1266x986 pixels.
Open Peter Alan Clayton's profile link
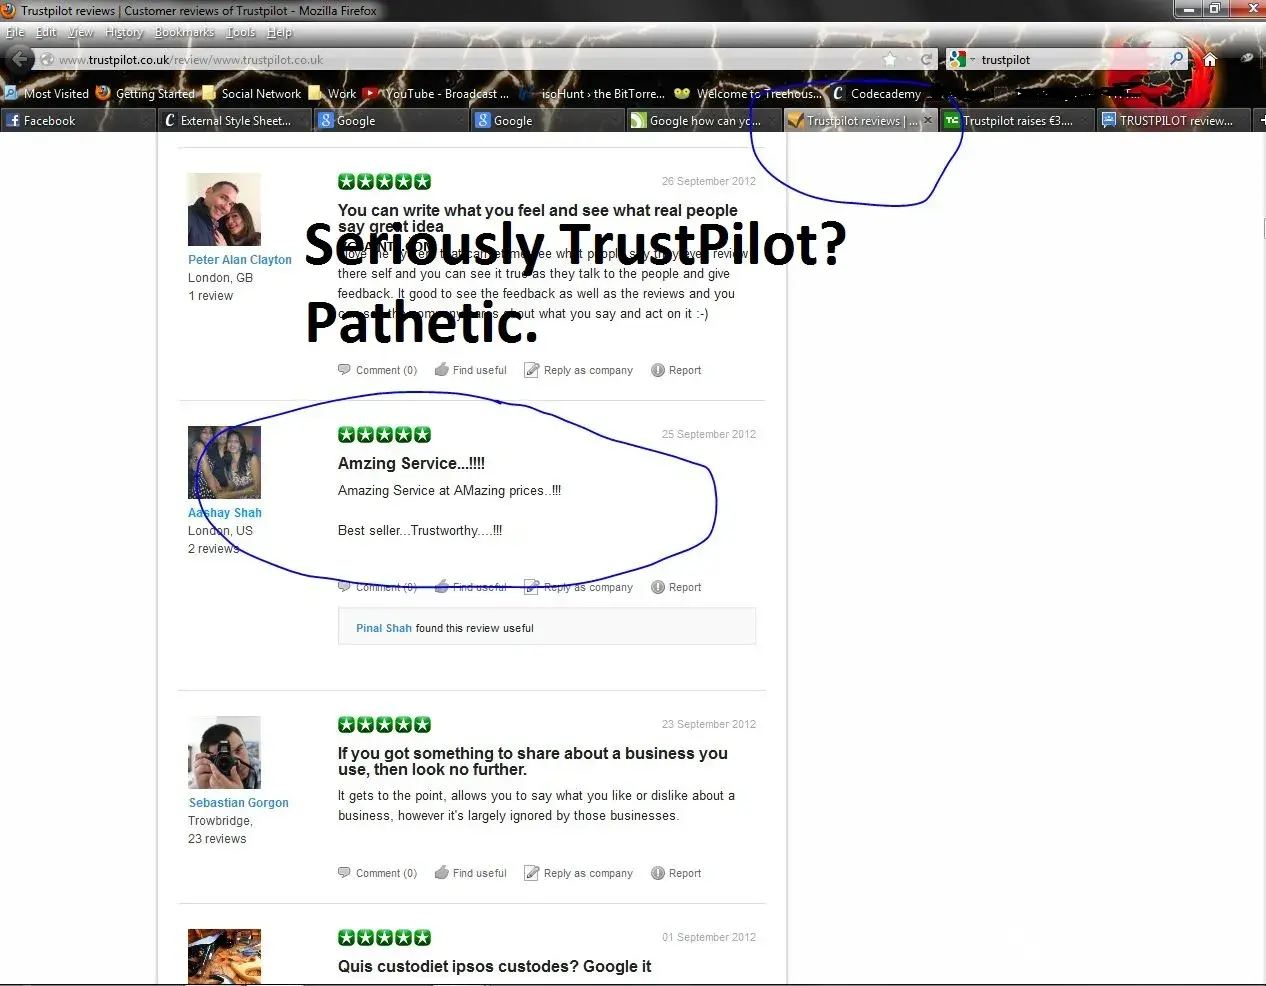pos(240,260)
